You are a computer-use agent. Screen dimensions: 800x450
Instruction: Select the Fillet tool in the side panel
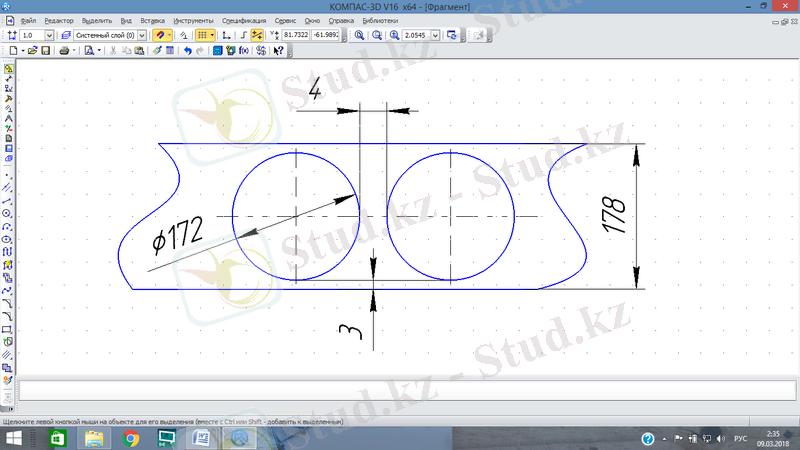7,316
